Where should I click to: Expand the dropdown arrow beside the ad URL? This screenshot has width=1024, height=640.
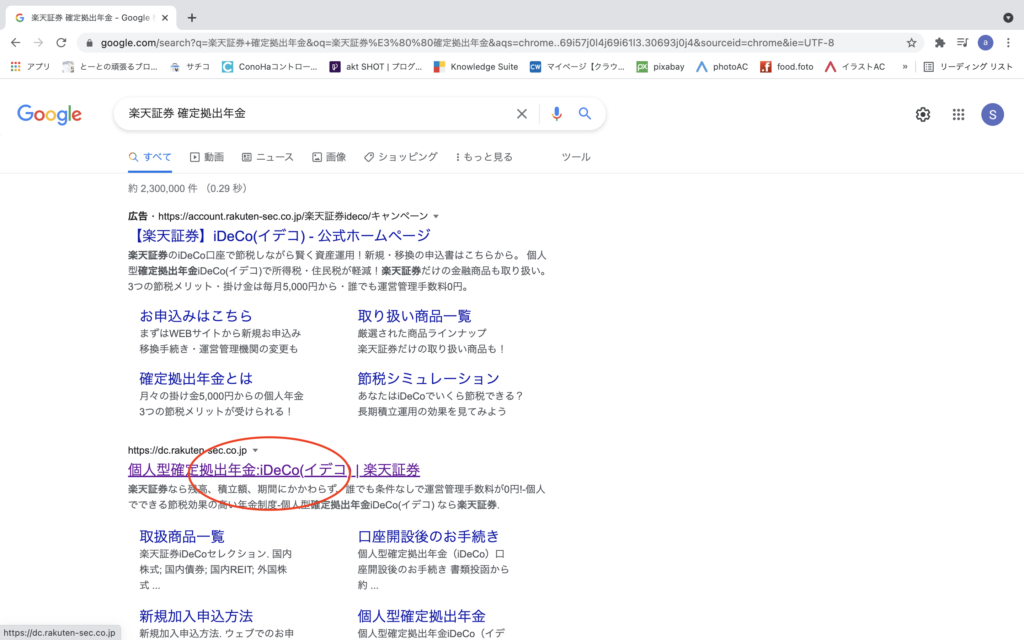point(436,216)
